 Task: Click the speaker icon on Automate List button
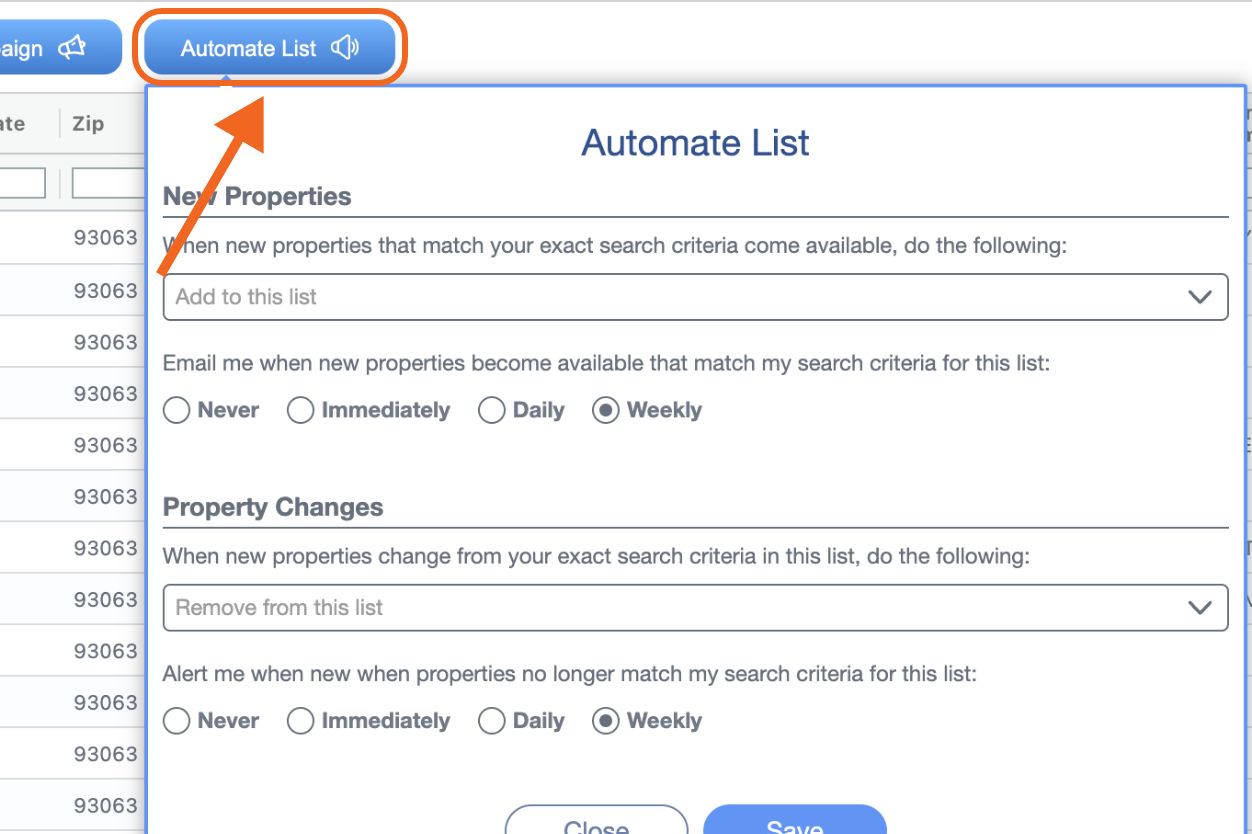click(345, 46)
